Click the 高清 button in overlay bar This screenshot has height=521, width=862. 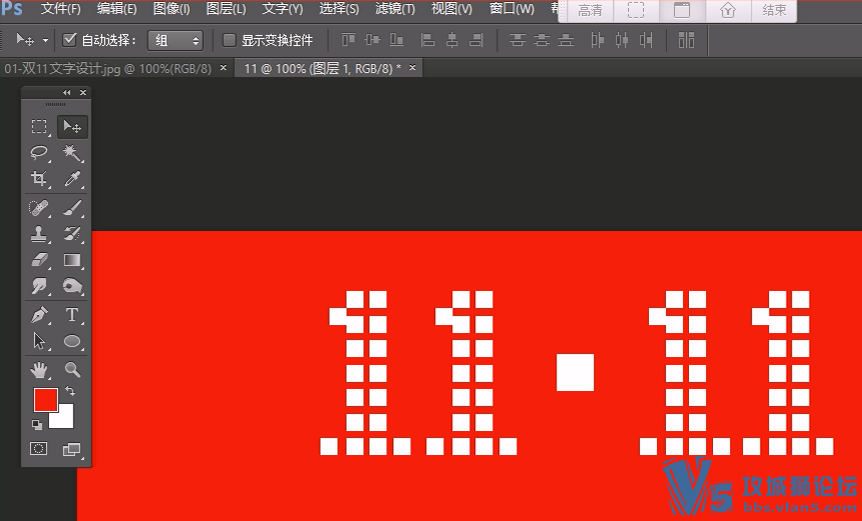[590, 10]
